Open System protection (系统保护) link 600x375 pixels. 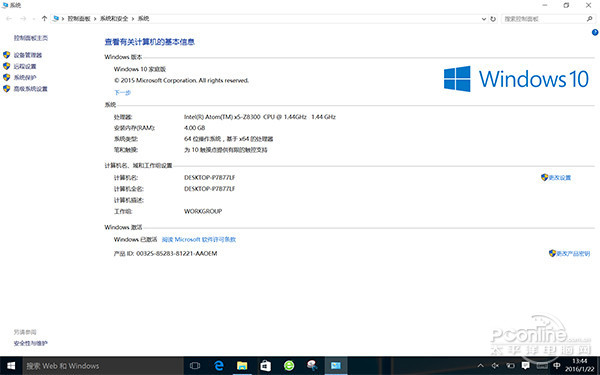pyautogui.click(x=25, y=78)
